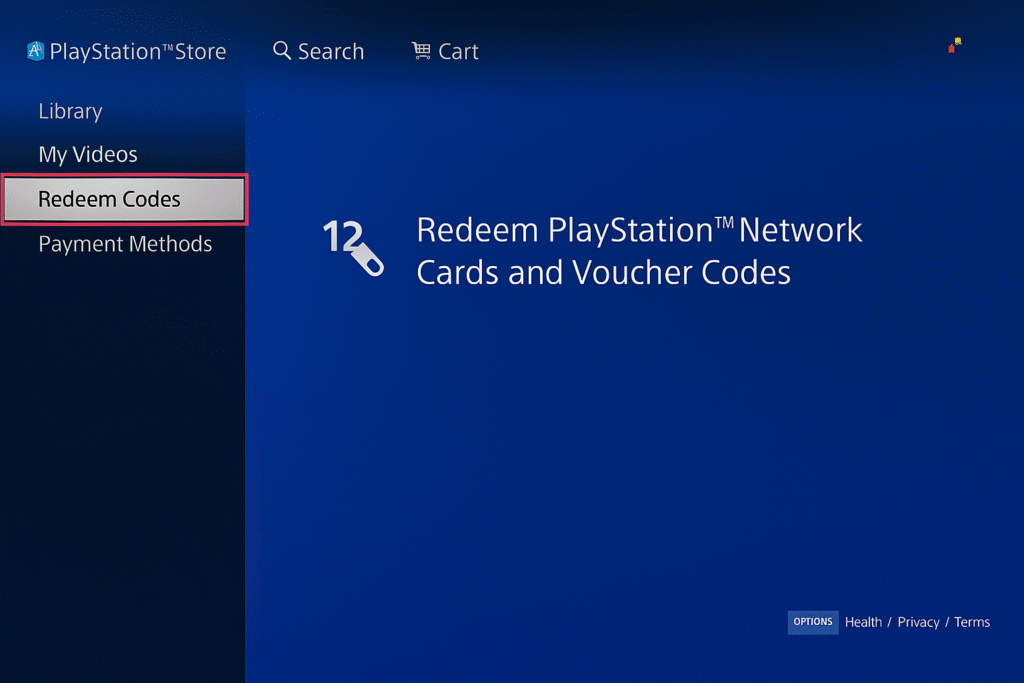1024x683 pixels.
Task: Click the shopping cart icon
Action: tap(421, 50)
